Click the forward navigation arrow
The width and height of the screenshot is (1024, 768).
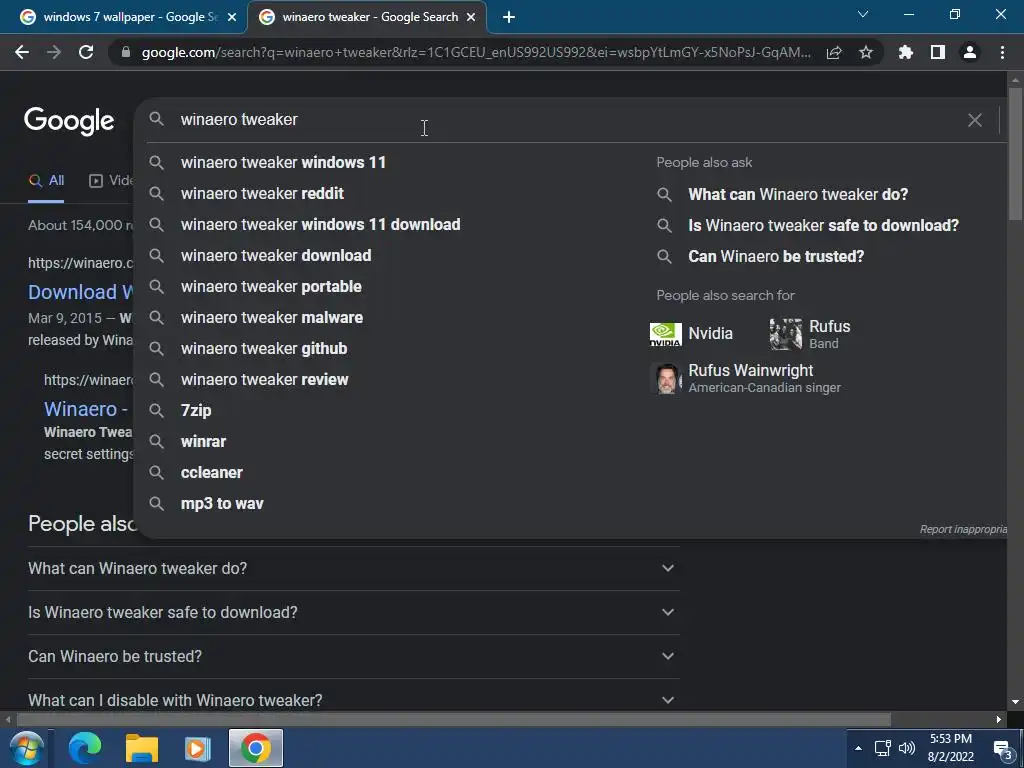(54, 52)
